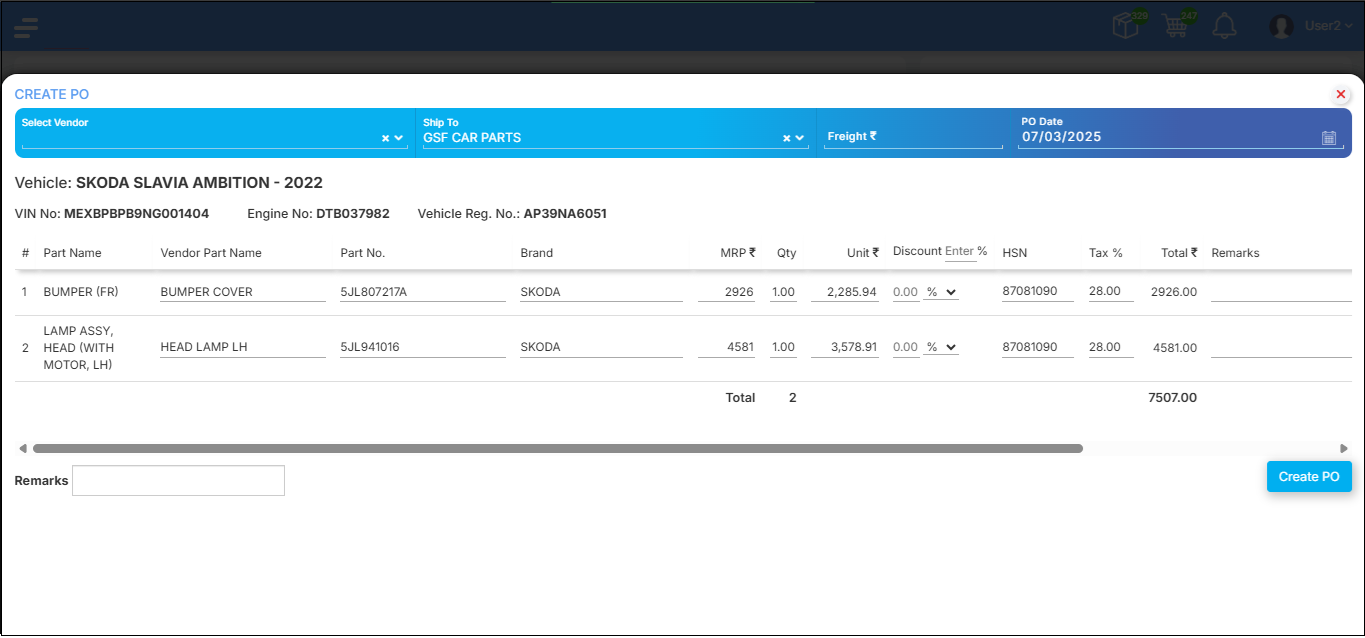This screenshot has width=1365, height=638.
Task: Edit brand SKODA for head lamp row
Action: 601,347
